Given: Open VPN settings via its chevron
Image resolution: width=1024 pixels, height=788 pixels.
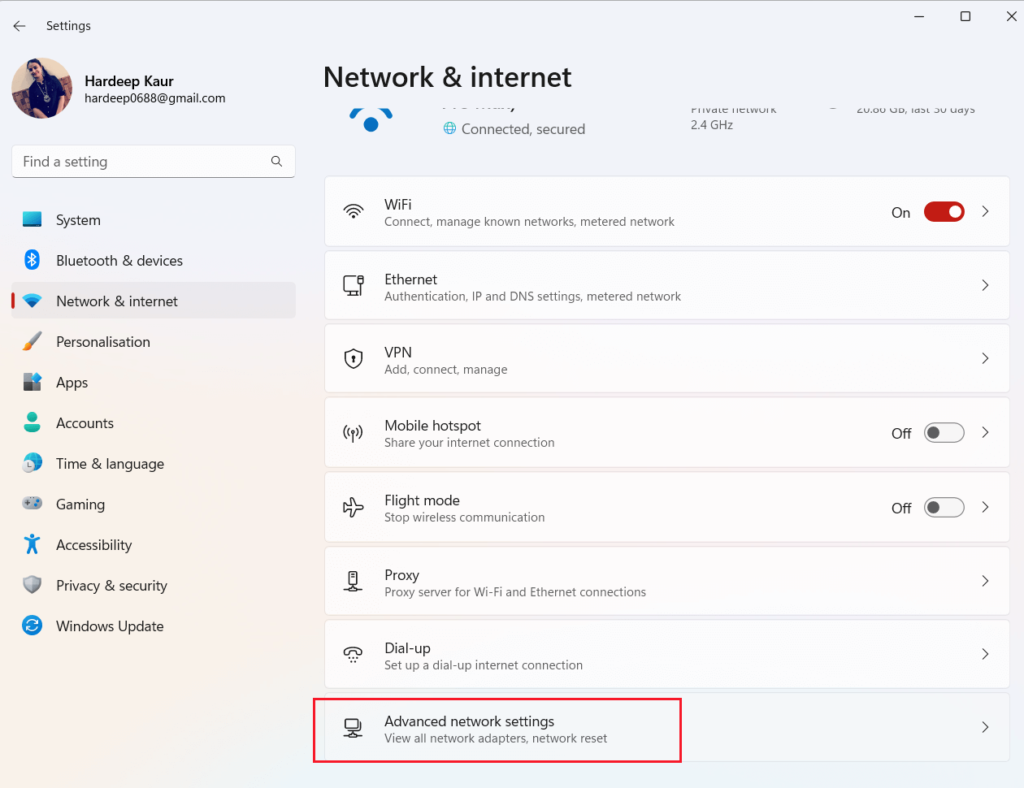Looking at the screenshot, I should (985, 359).
